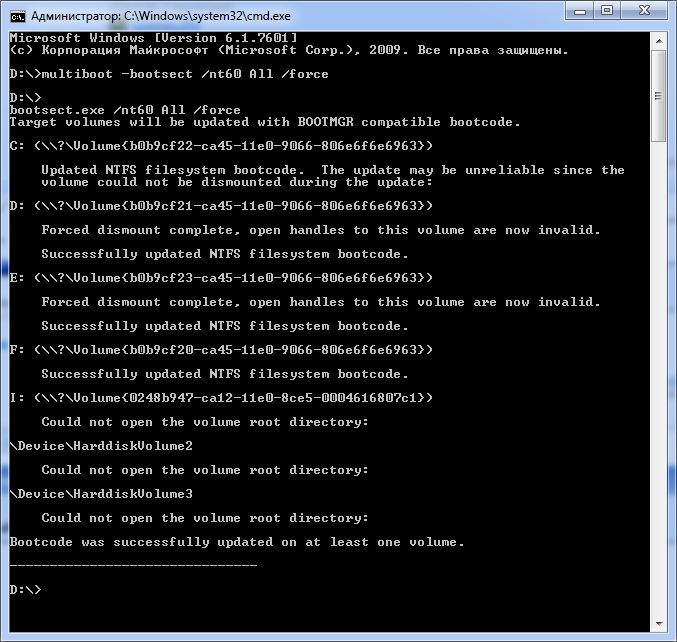Viewport: 677px width, 642px height.
Task: Maximize the command prompt window
Action: 607,11
